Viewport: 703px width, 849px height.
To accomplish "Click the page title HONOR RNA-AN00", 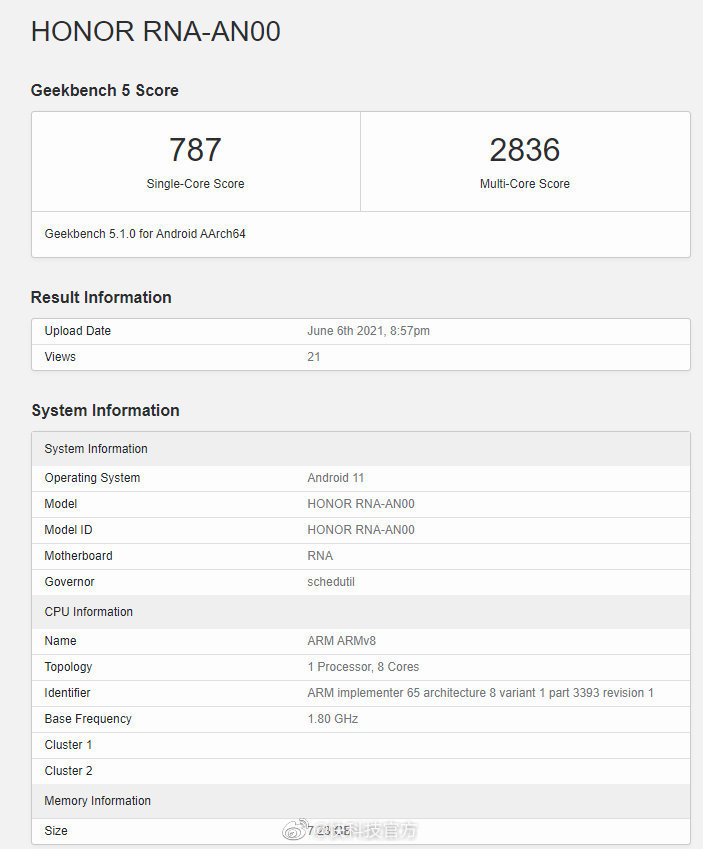I will [155, 31].
